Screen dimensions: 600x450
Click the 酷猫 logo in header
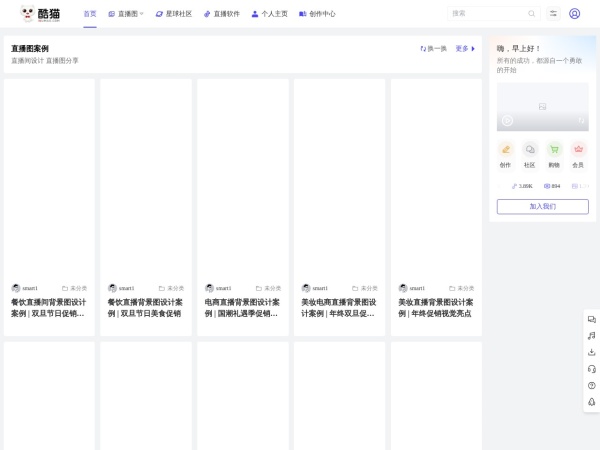pos(40,14)
